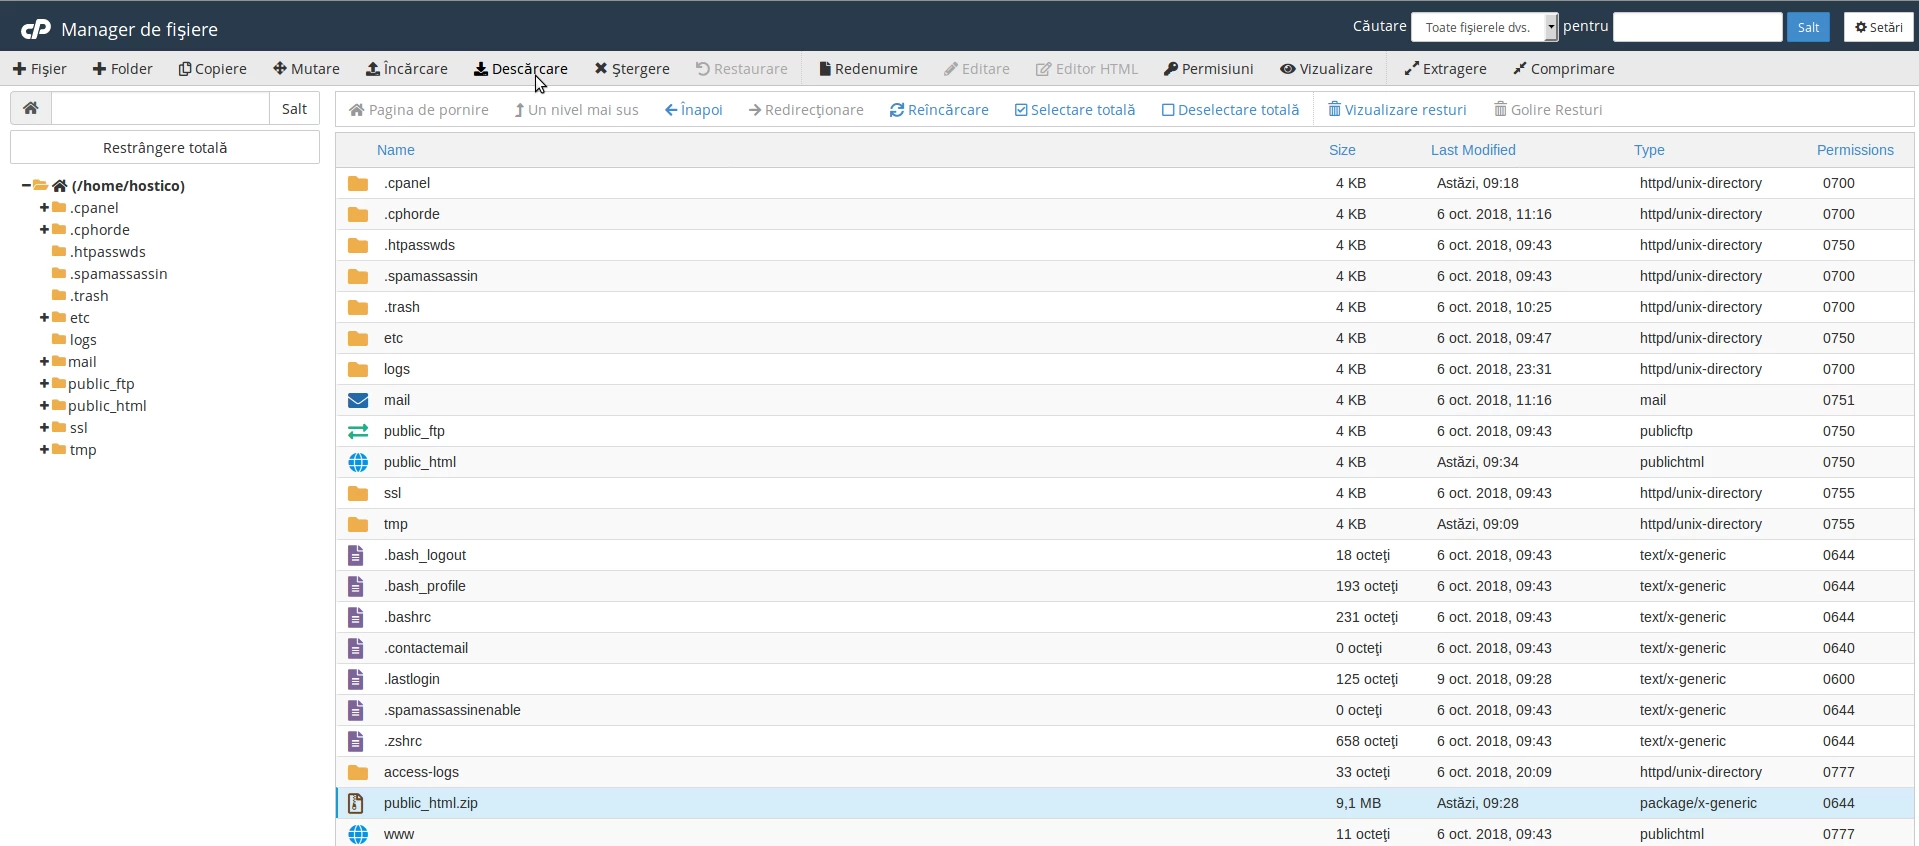Open the Setări settings button
This screenshot has height=846, width=1919.
click(x=1878, y=27)
